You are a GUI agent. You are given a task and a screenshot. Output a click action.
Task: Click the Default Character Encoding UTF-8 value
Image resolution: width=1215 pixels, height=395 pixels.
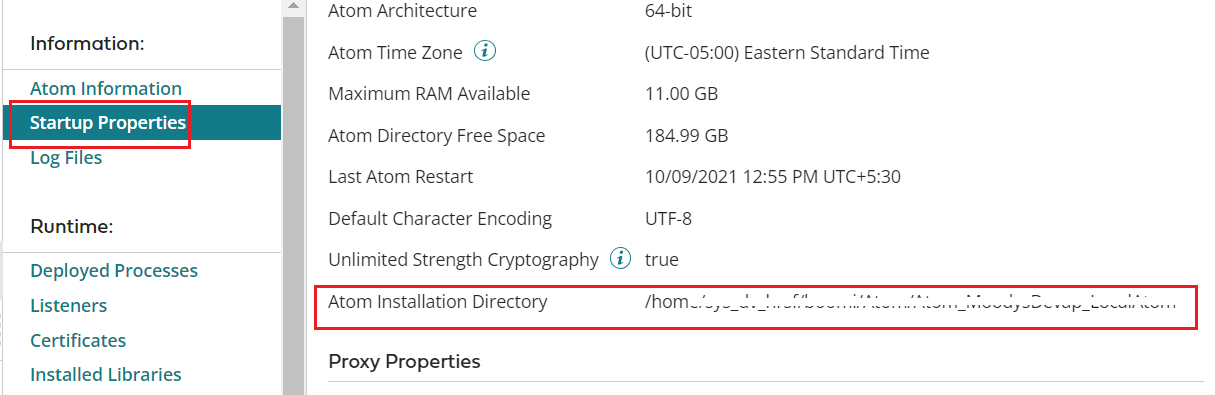coord(668,218)
